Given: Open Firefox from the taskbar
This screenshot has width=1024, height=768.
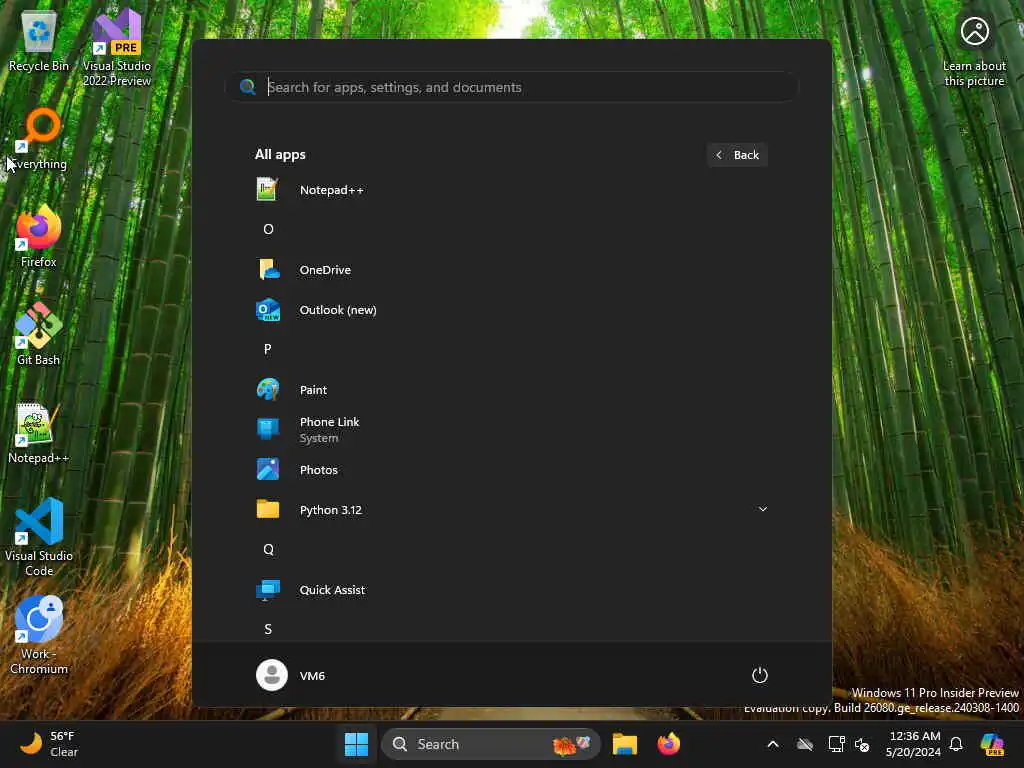Looking at the screenshot, I should click(x=669, y=744).
